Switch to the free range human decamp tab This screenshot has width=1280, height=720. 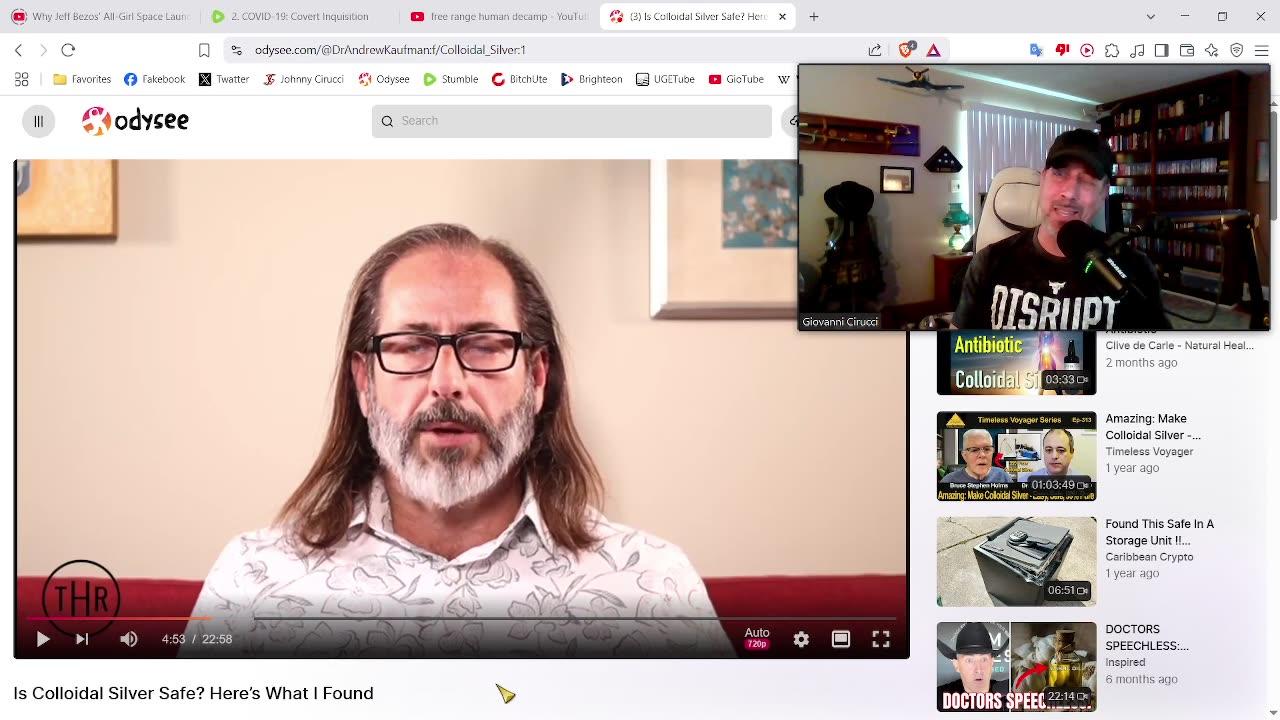496,16
